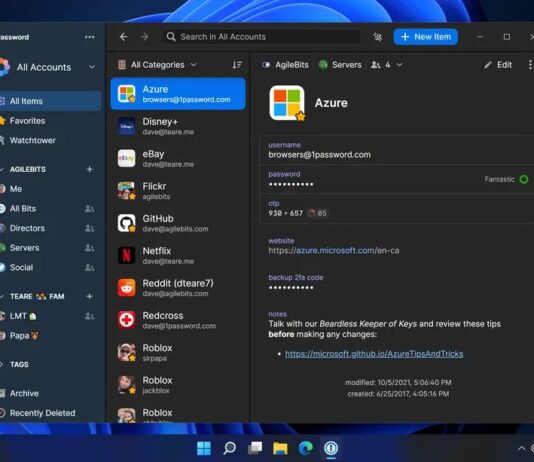The height and width of the screenshot is (462, 534).
Task: Click the Servers vault label in details header
Action: click(x=340, y=65)
